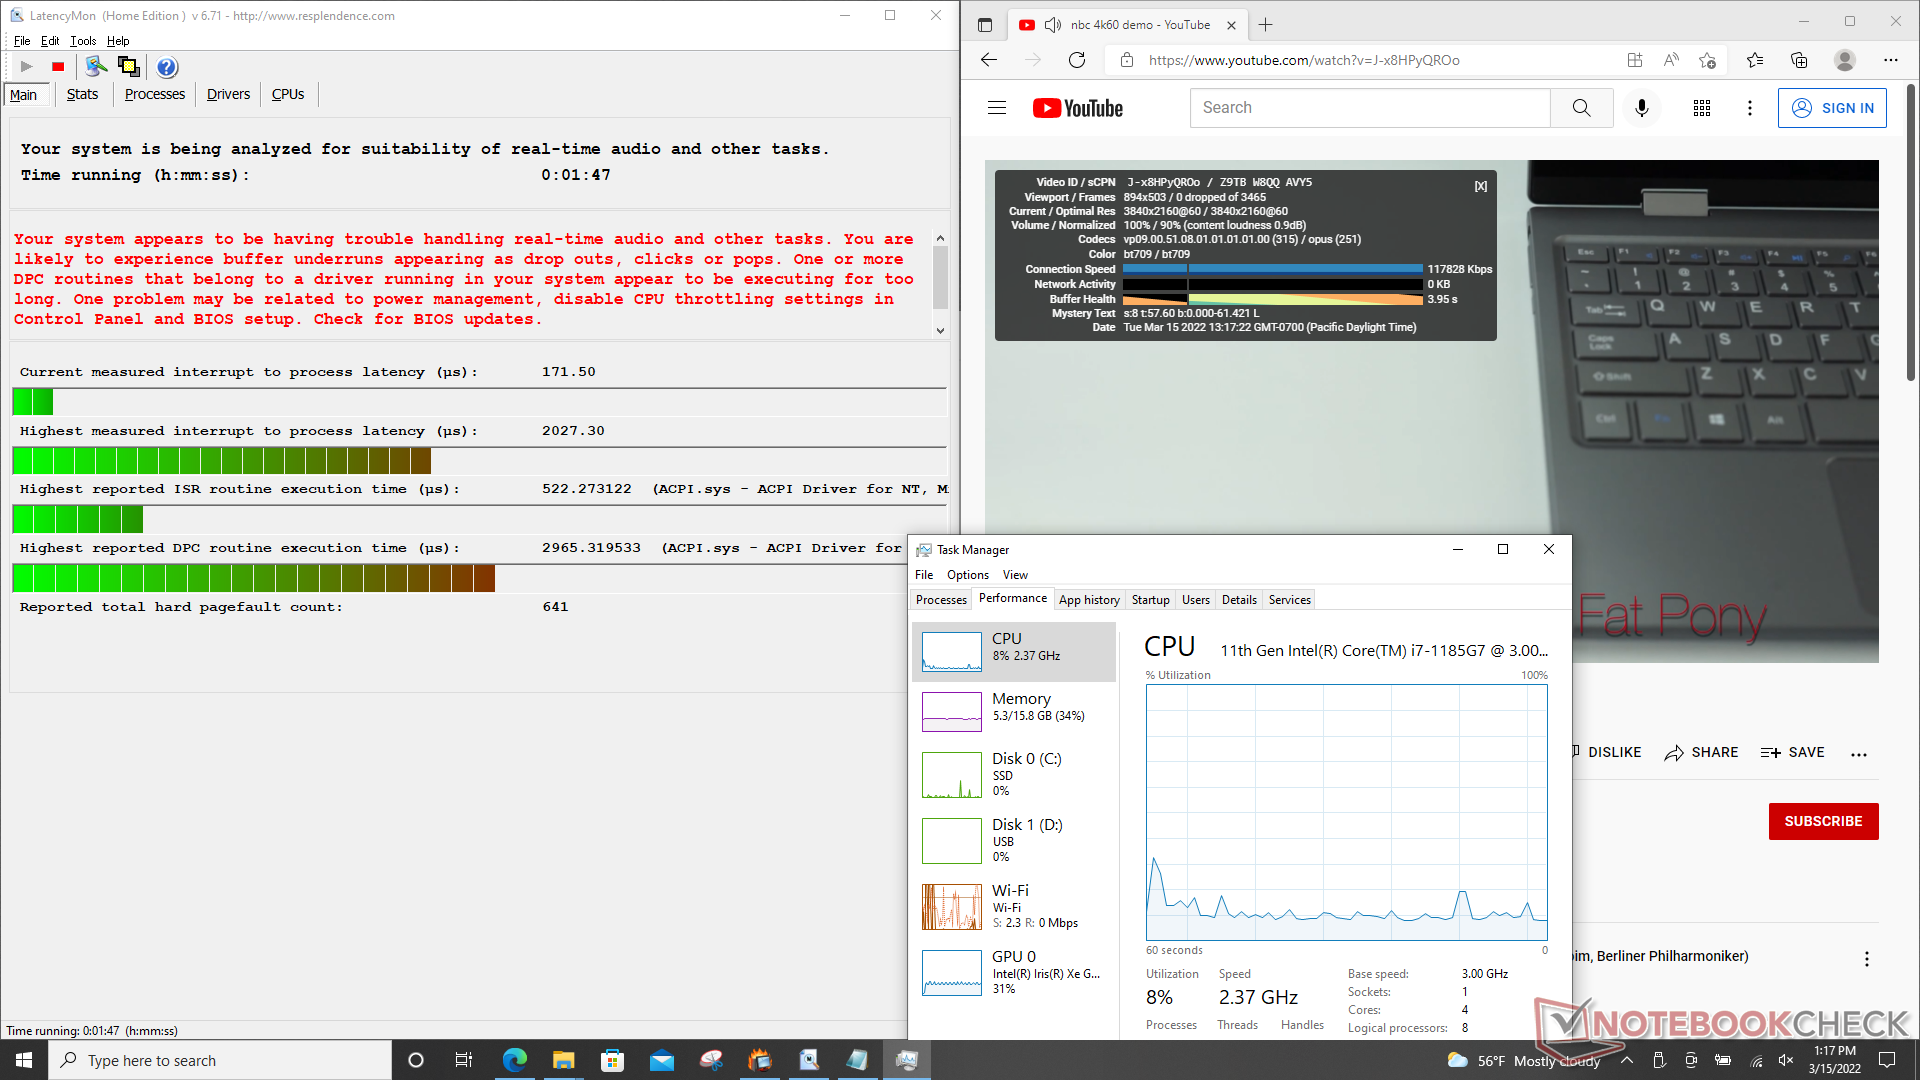Switch to the Drivers tab in LatencyMon

point(228,94)
